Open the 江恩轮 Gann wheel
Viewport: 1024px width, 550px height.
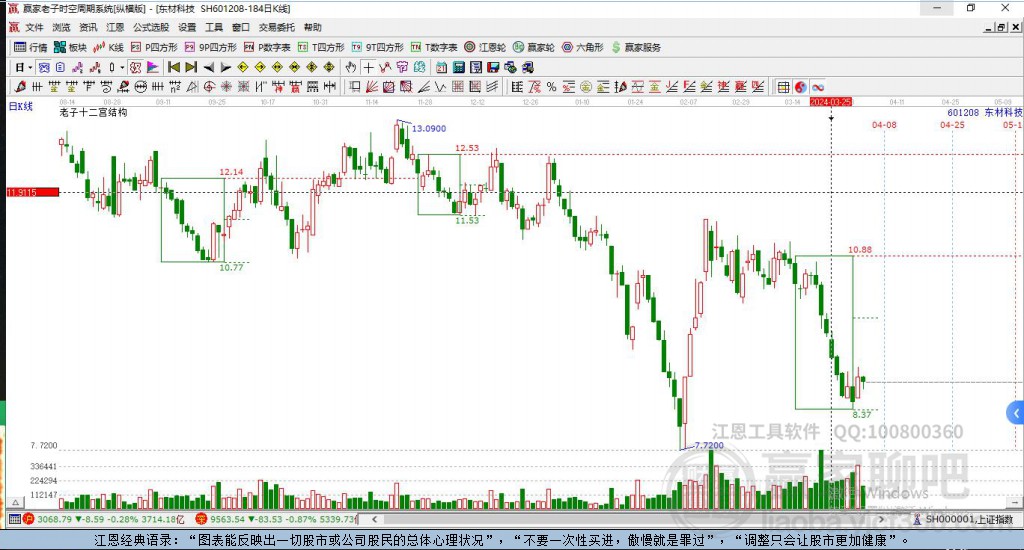[x=485, y=47]
